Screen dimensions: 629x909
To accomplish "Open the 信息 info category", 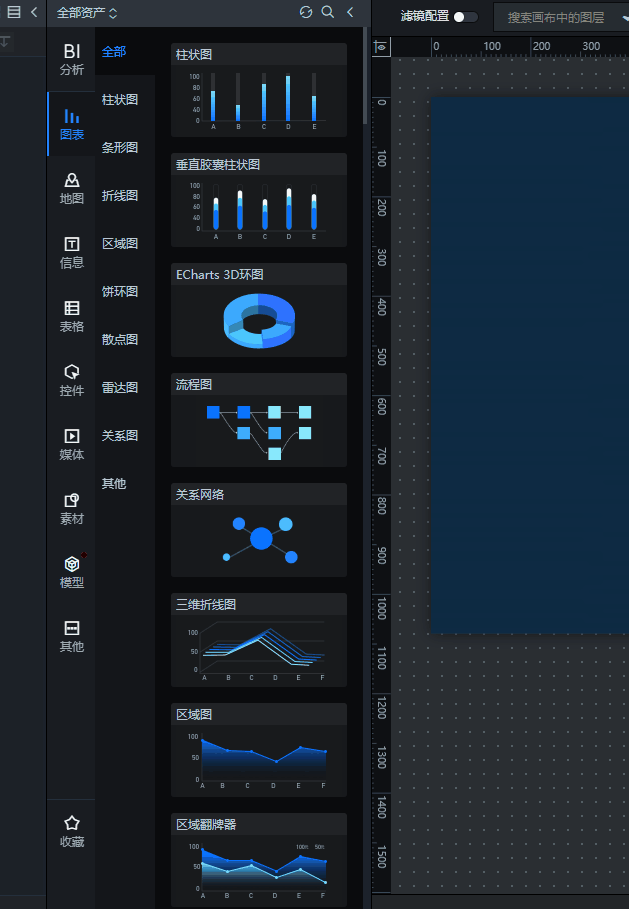I will [71, 253].
